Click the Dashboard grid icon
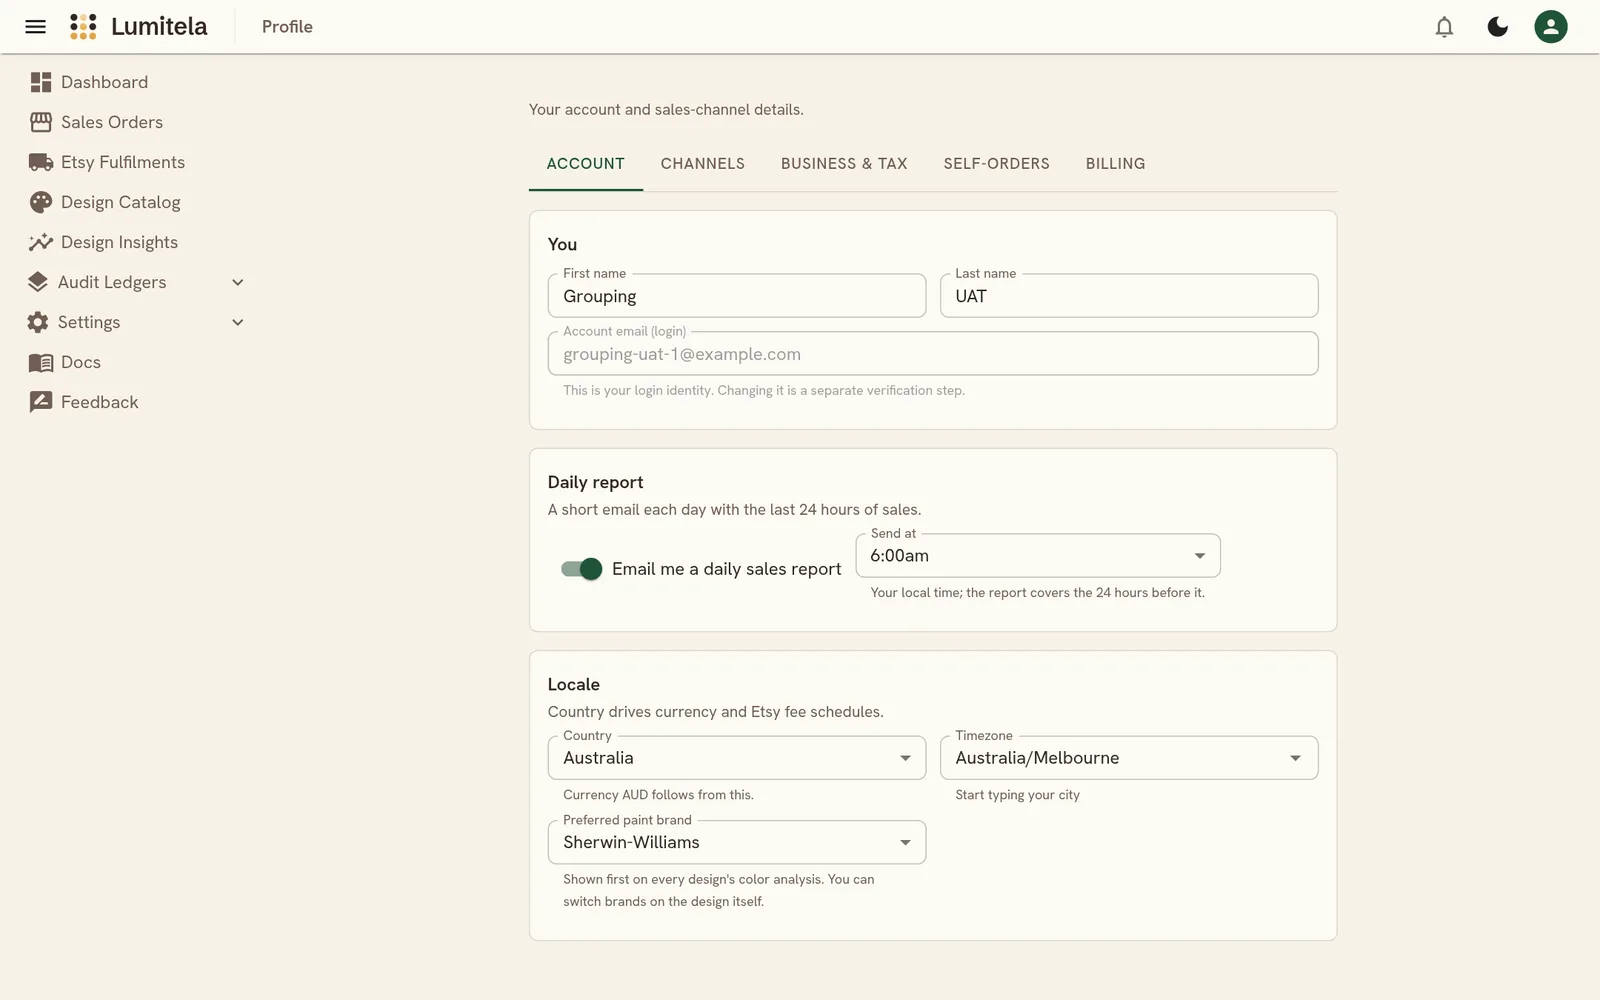This screenshot has height=1000, width=1600. click(41, 82)
